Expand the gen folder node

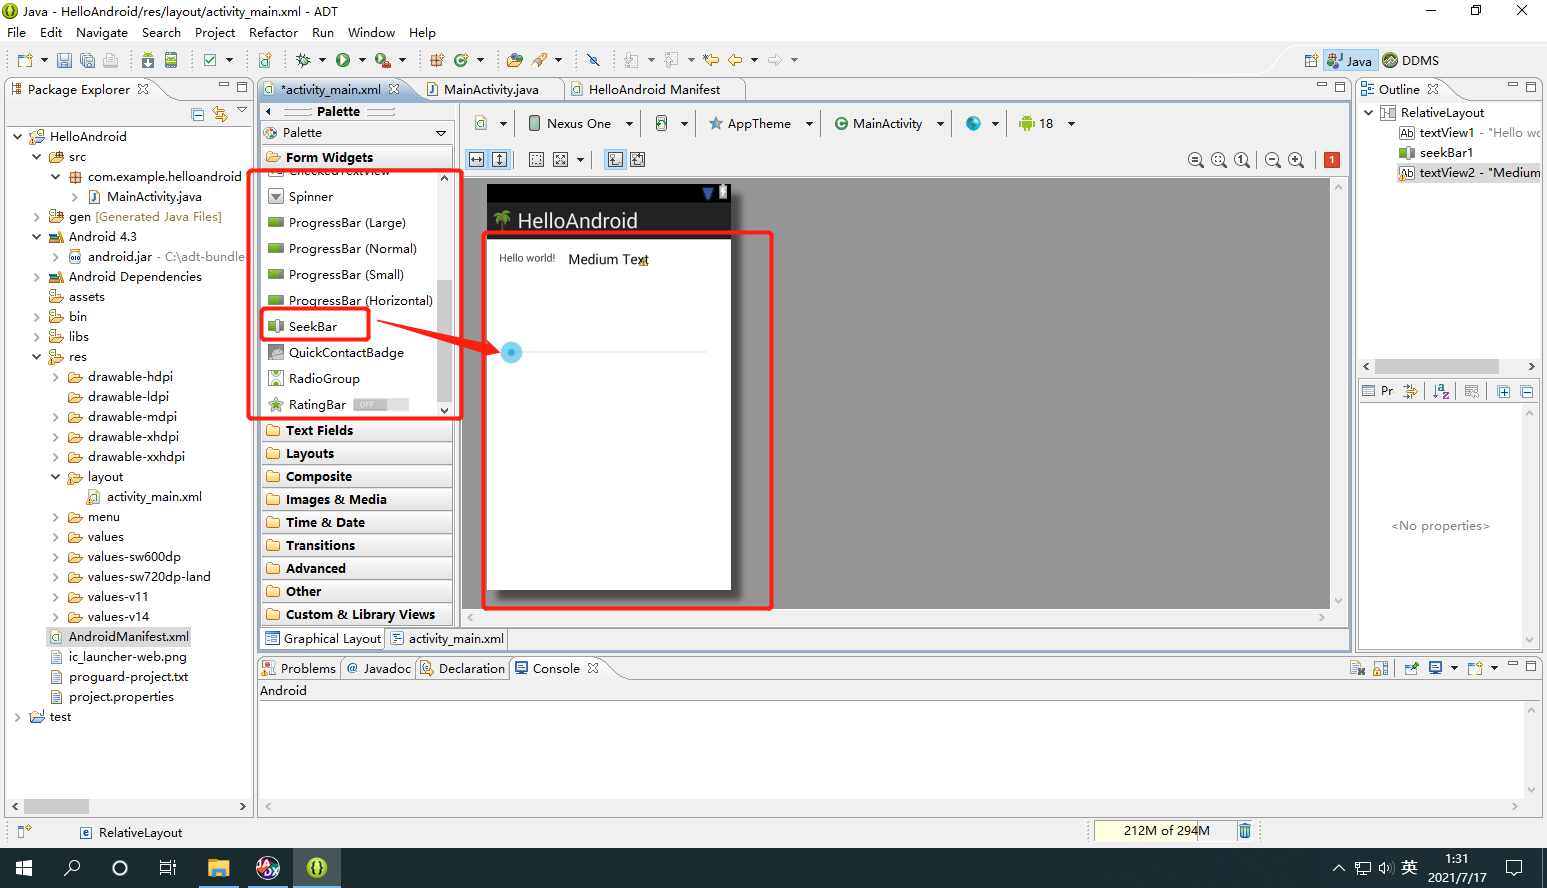click(x=36, y=217)
